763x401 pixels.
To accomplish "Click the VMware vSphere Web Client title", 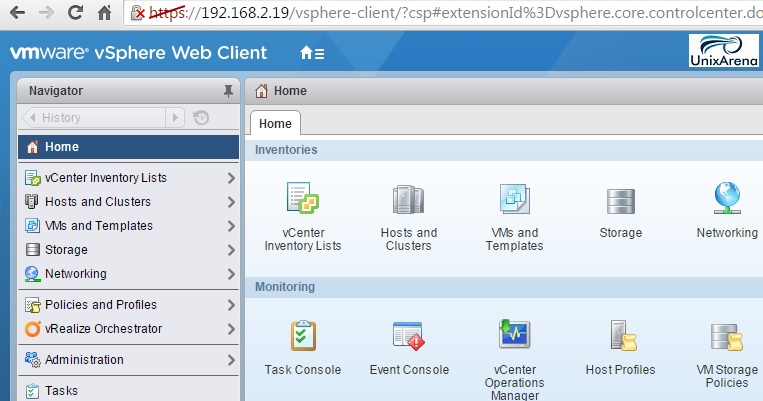I will [x=139, y=53].
